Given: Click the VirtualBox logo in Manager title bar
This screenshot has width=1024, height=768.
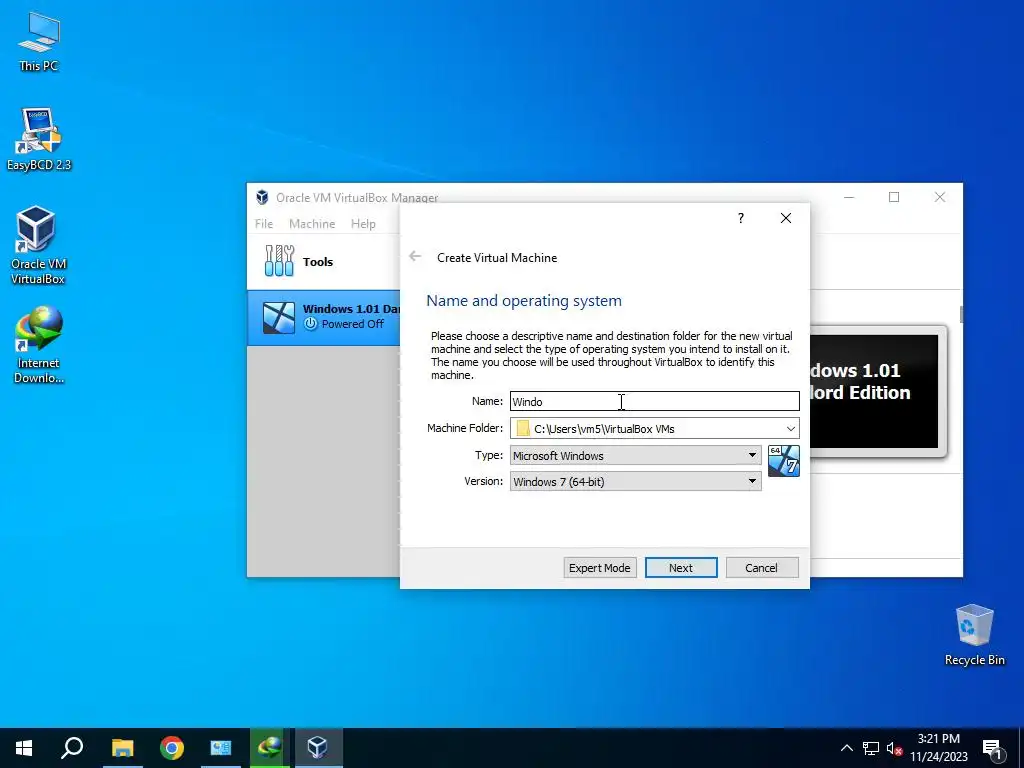Looking at the screenshot, I should click(262, 197).
